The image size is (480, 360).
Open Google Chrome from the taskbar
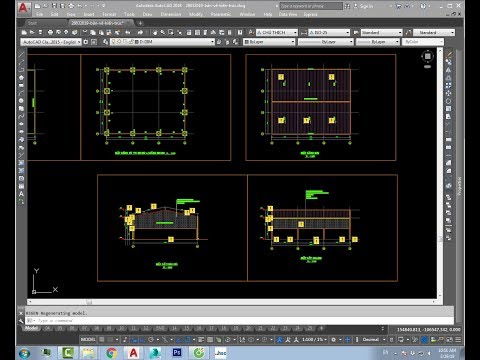coord(112,352)
